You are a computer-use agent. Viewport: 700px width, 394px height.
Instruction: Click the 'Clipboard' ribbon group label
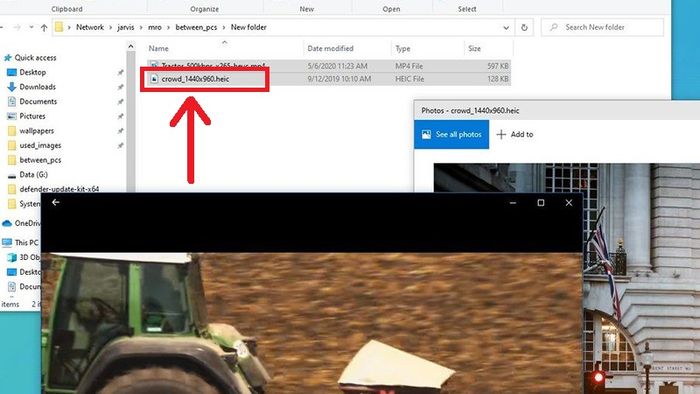[x=67, y=9]
